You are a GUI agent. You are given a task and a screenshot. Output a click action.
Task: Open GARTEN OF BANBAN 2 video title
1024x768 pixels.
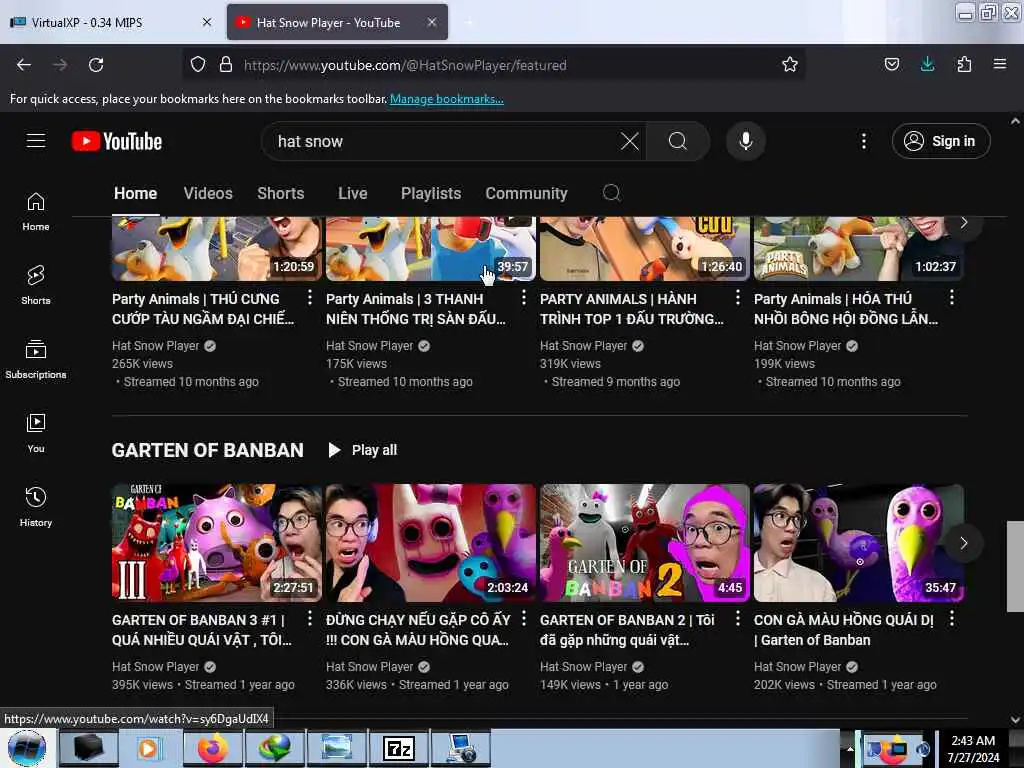627,630
